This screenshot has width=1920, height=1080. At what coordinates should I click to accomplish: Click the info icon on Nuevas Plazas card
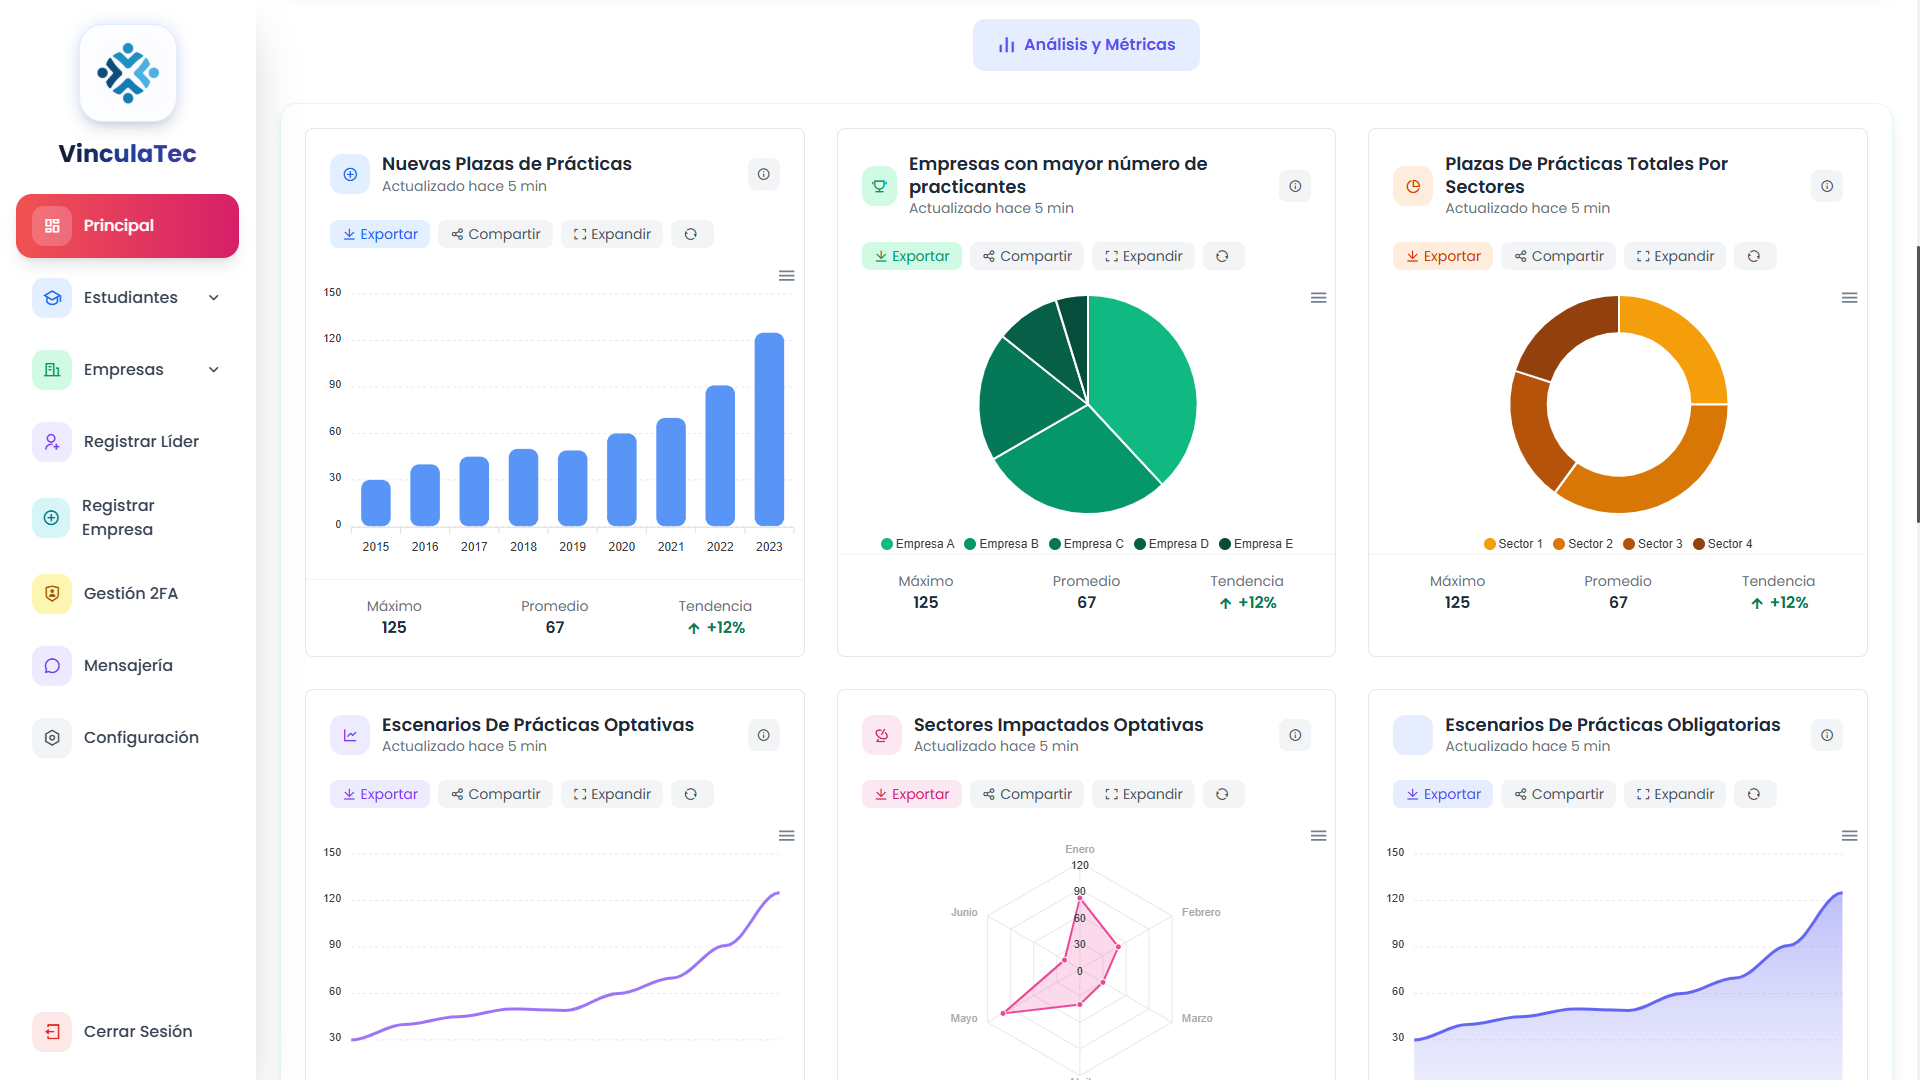pos(763,174)
